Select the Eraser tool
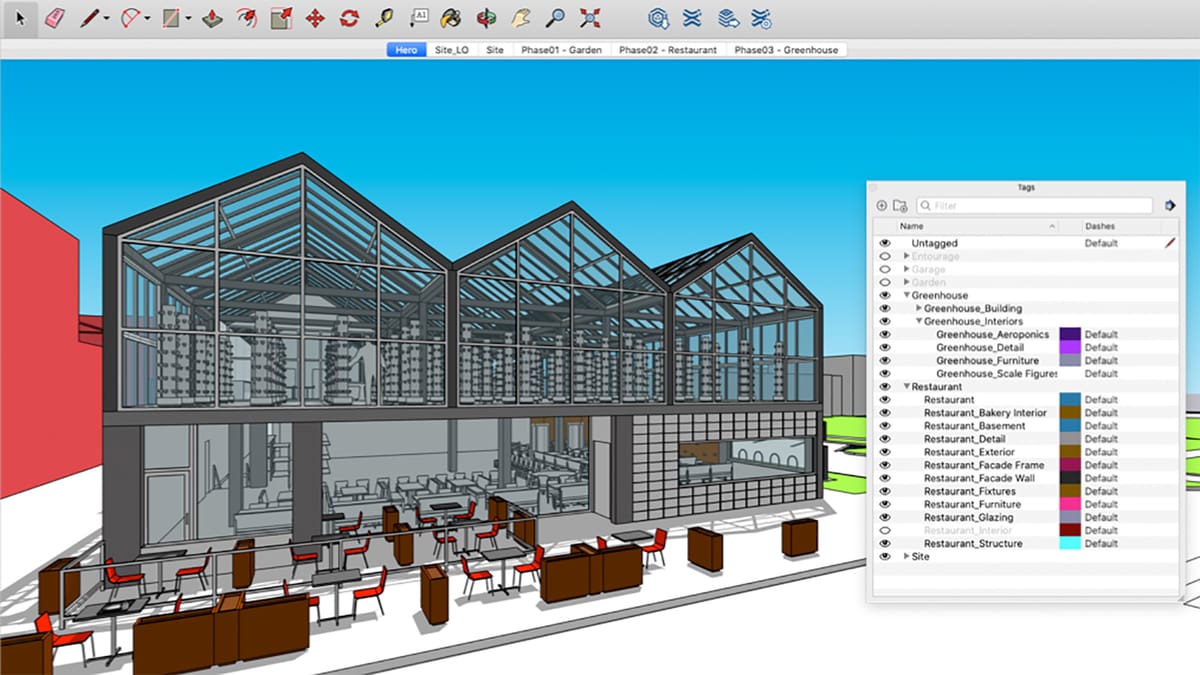The image size is (1200, 675). (53, 18)
